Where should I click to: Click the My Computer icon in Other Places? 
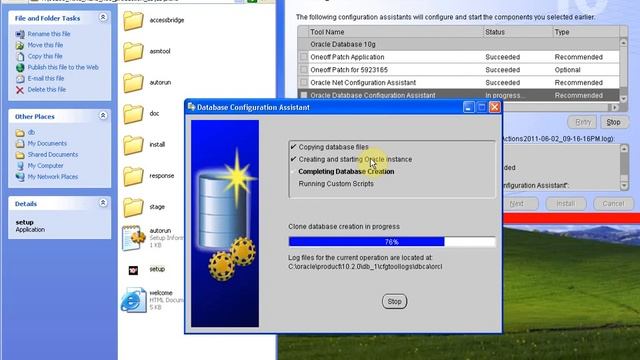click(x=20, y=166)
